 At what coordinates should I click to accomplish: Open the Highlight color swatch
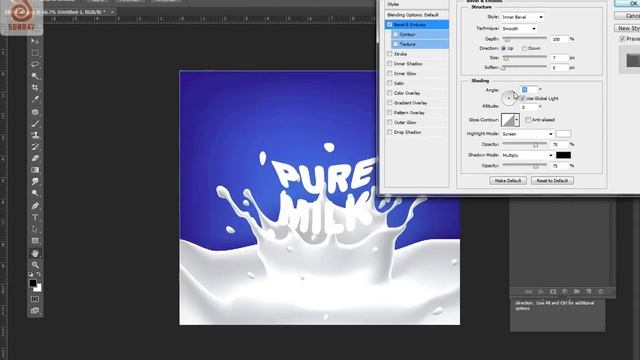[563, 134]
